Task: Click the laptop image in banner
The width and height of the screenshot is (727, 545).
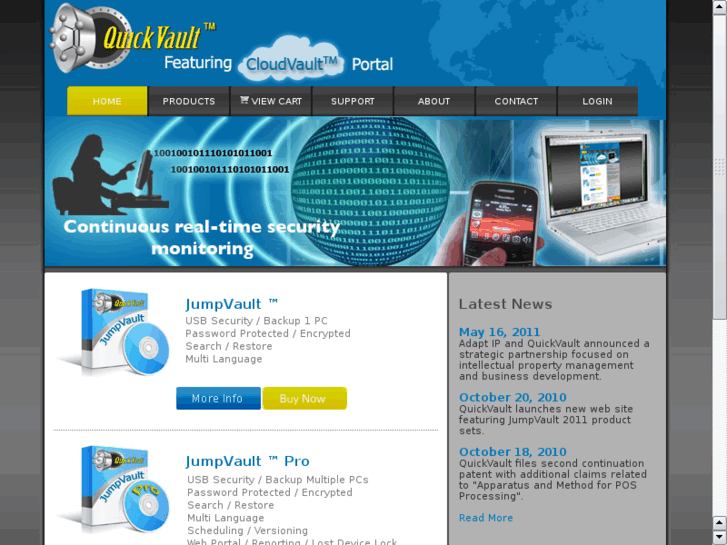Action: pos(602,192)
